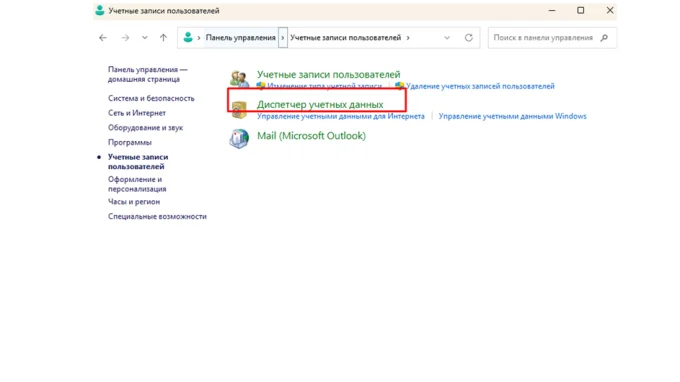Viewport: 680px width, 382px height.
Task: Select 'Панель управления' in the address breadcrumb
Action: coord(241,38)
